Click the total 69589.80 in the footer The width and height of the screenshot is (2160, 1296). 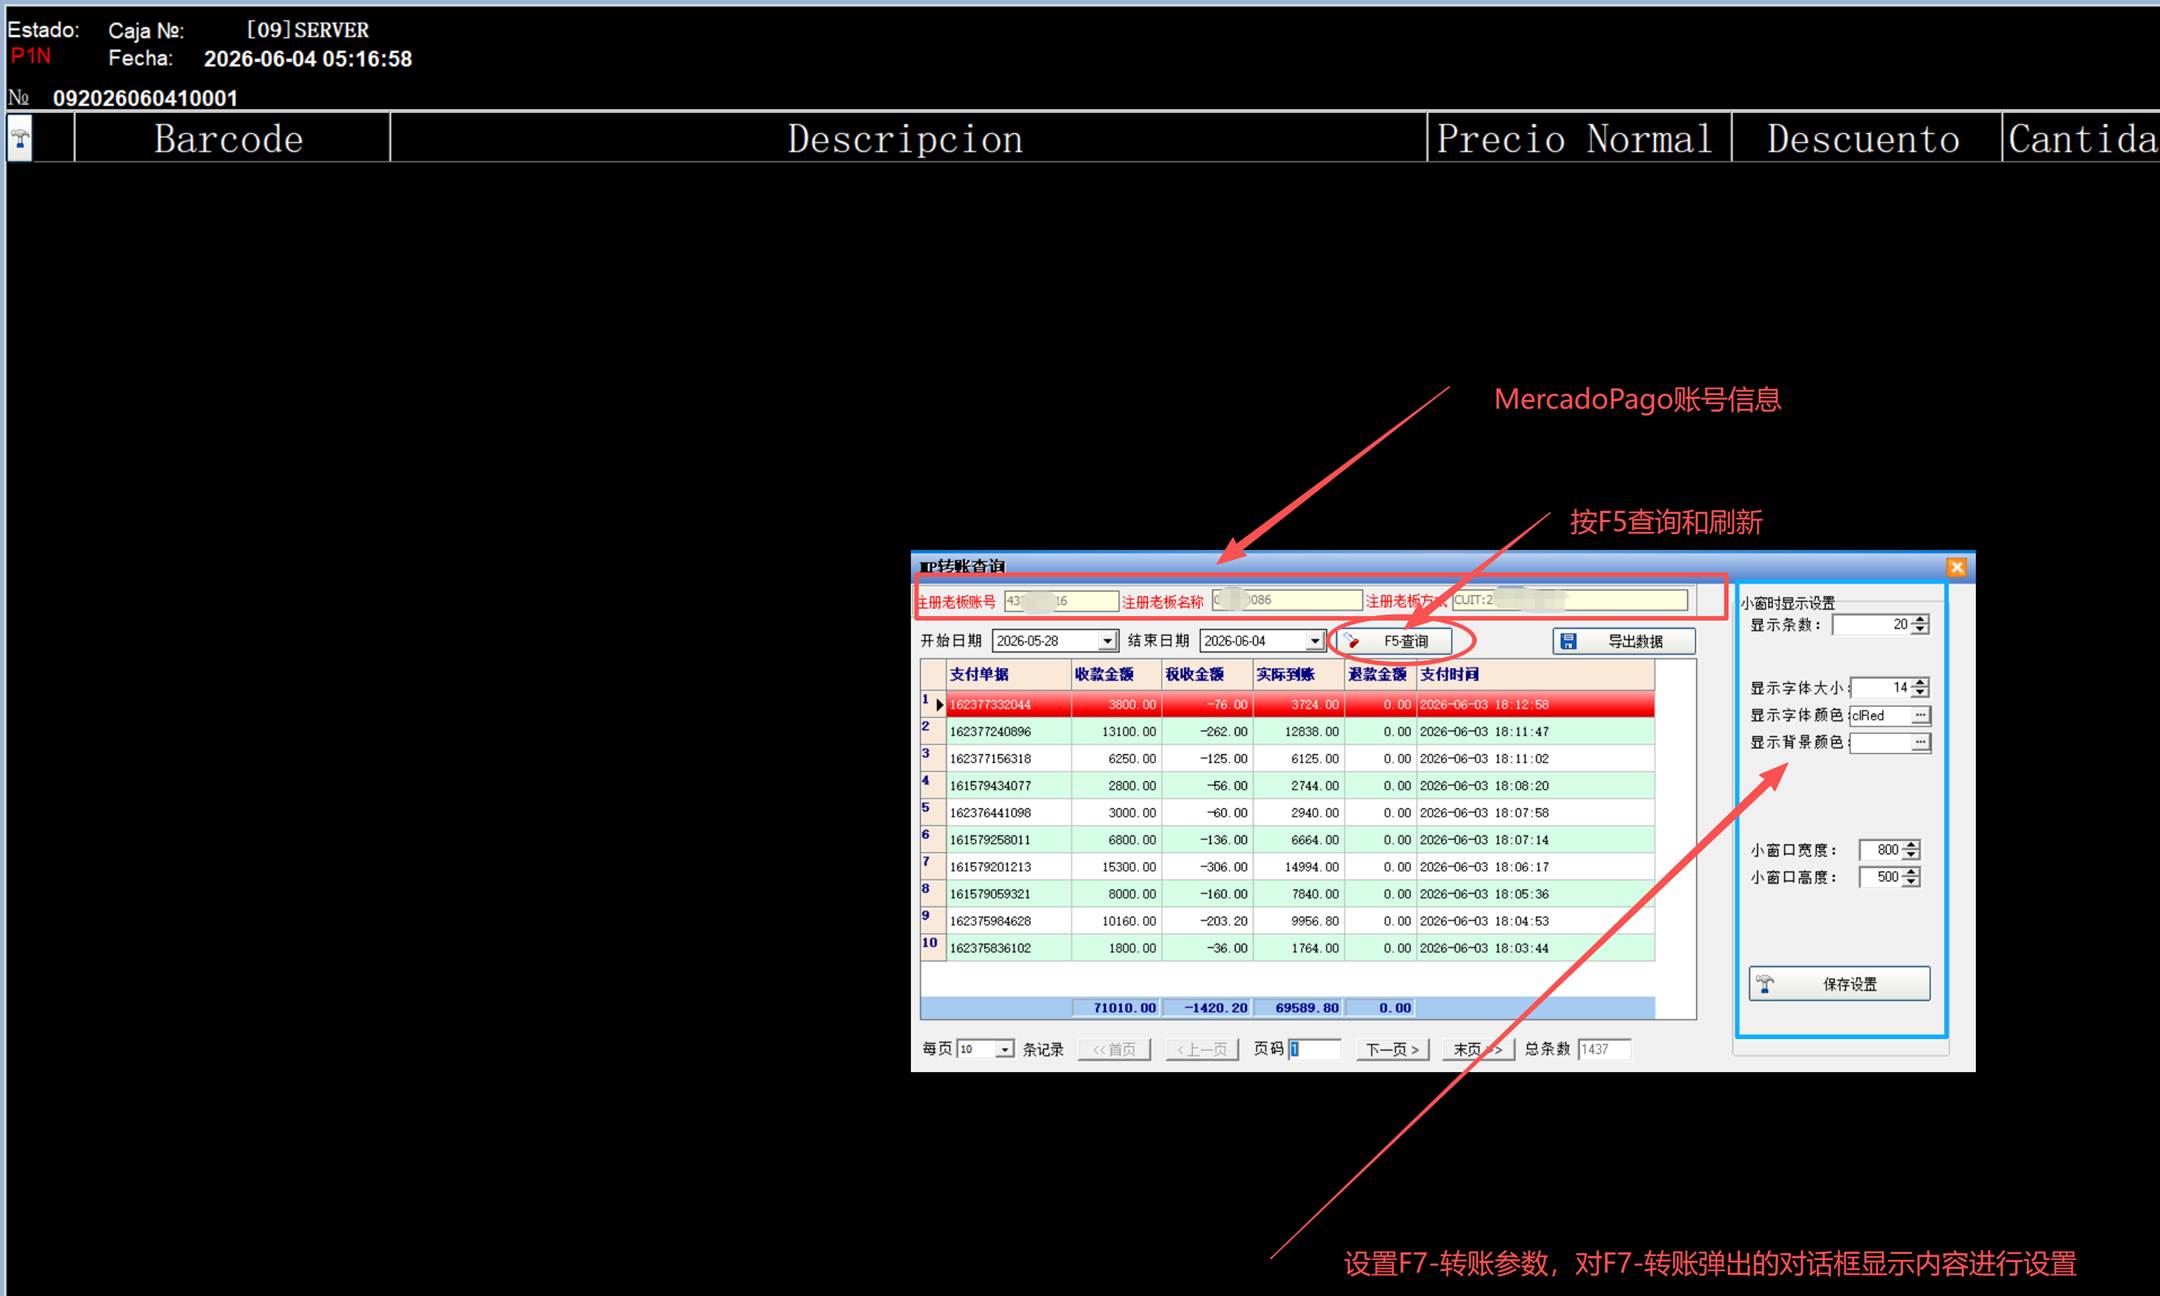pos(1298,1008)
